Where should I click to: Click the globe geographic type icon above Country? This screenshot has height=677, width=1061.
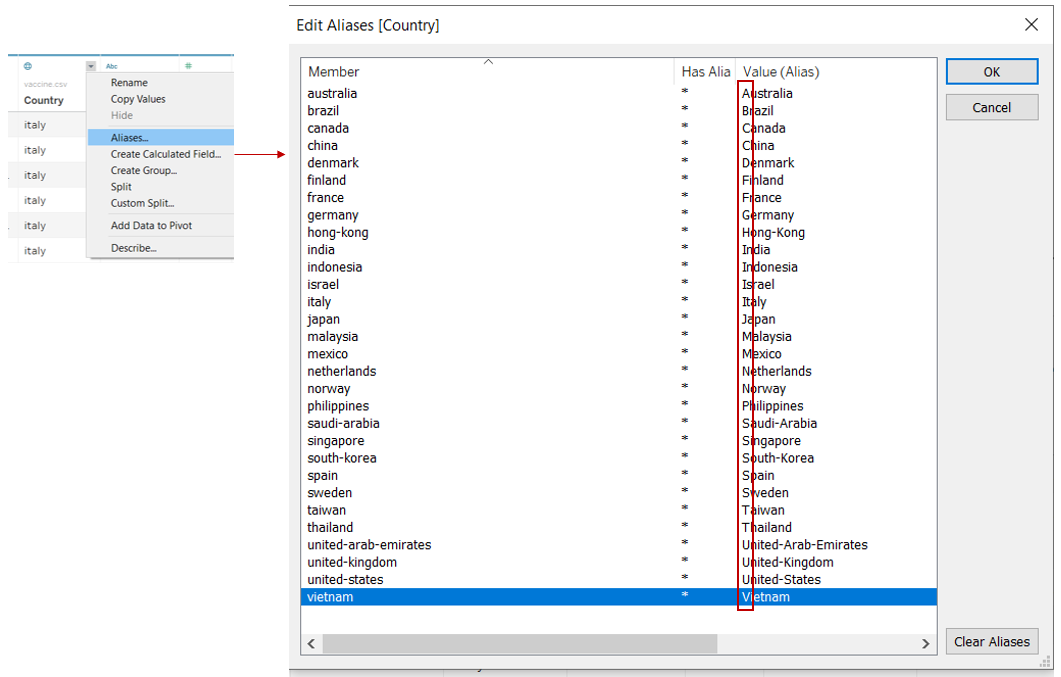tap(28, 66)
